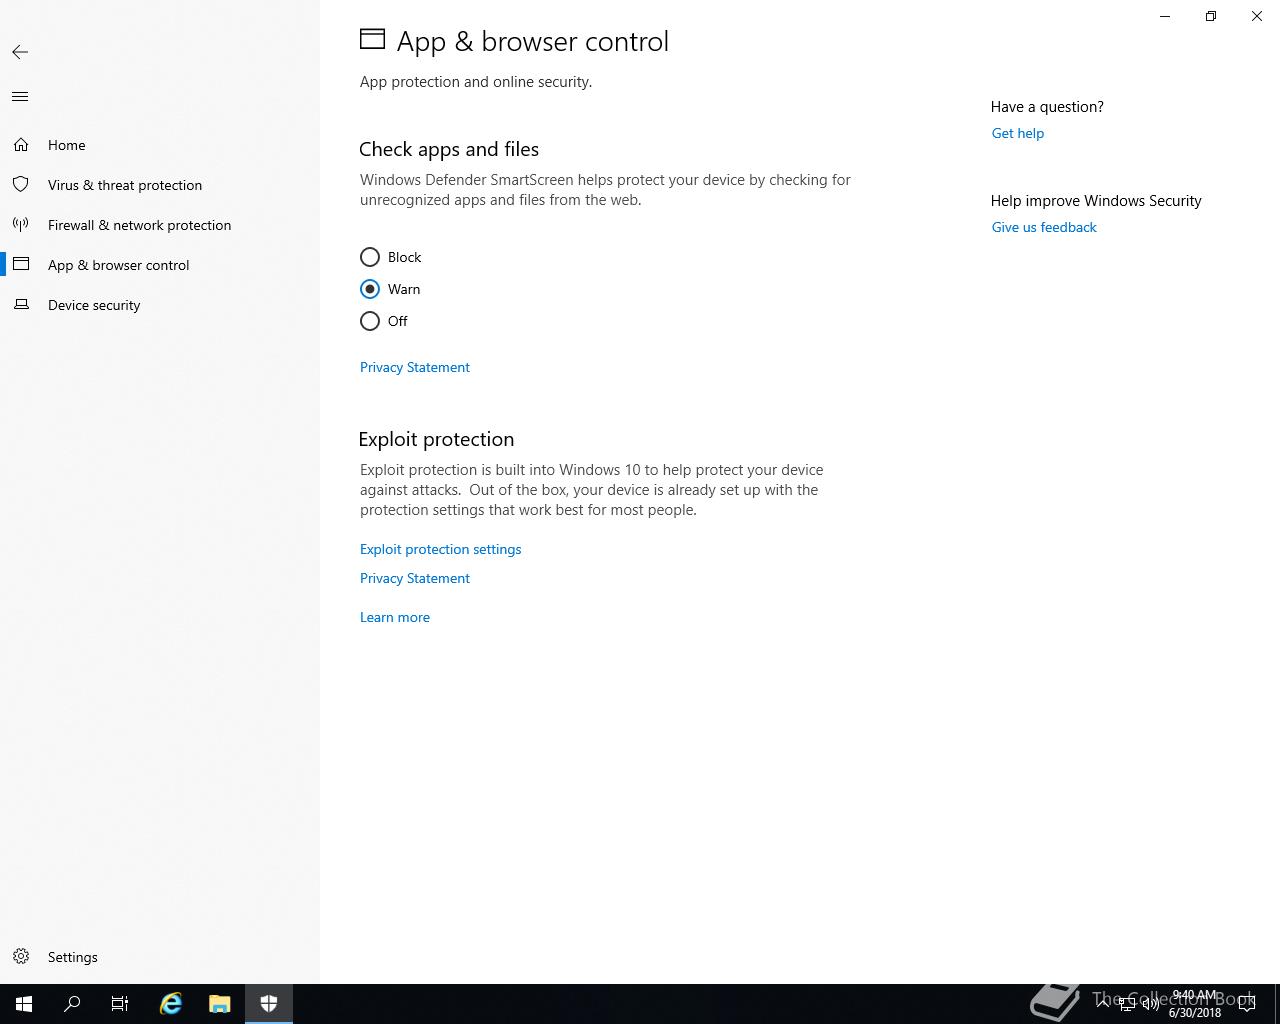Viewport: 1280px width, 1024px height.
Task: Click Give us feedback link
Action: click(x=1044, y=227)
